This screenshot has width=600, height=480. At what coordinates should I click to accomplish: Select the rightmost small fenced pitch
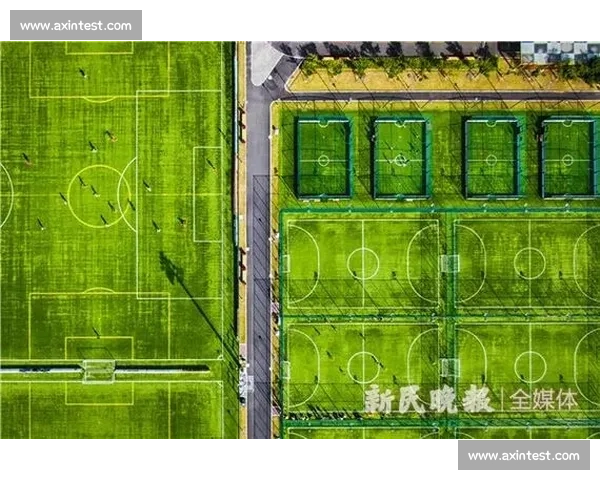click(567, 158)
